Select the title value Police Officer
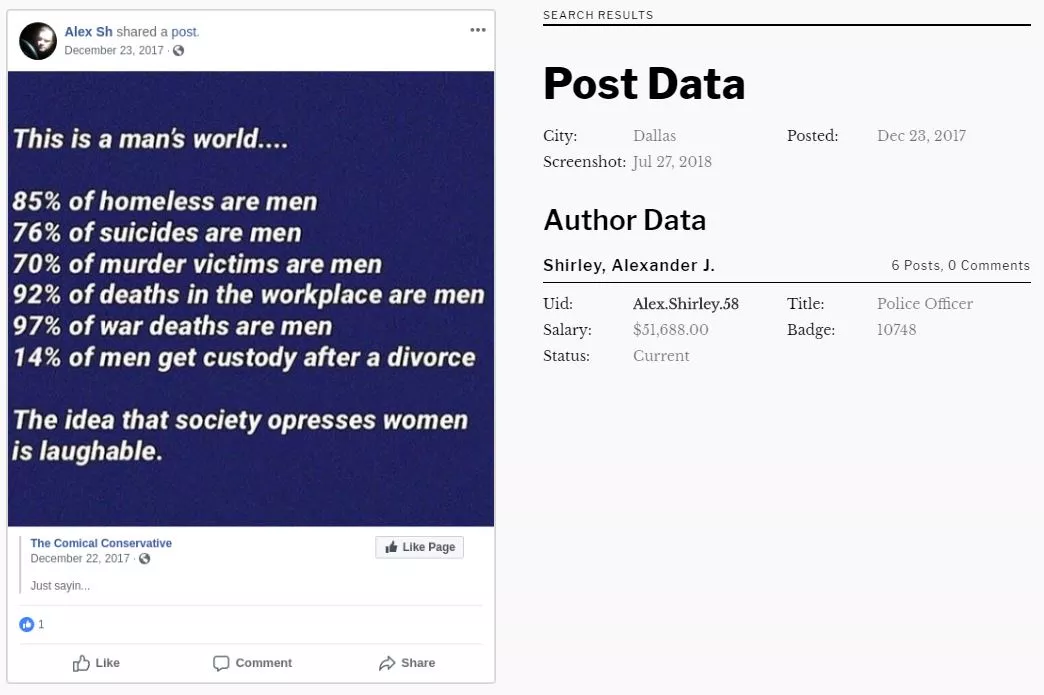 (x=925, y=304)
